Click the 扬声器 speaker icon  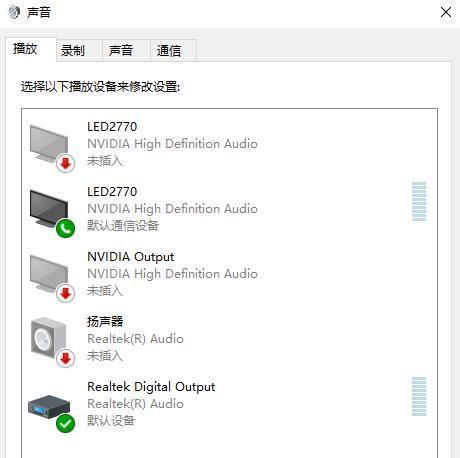[x=52, y=343]
